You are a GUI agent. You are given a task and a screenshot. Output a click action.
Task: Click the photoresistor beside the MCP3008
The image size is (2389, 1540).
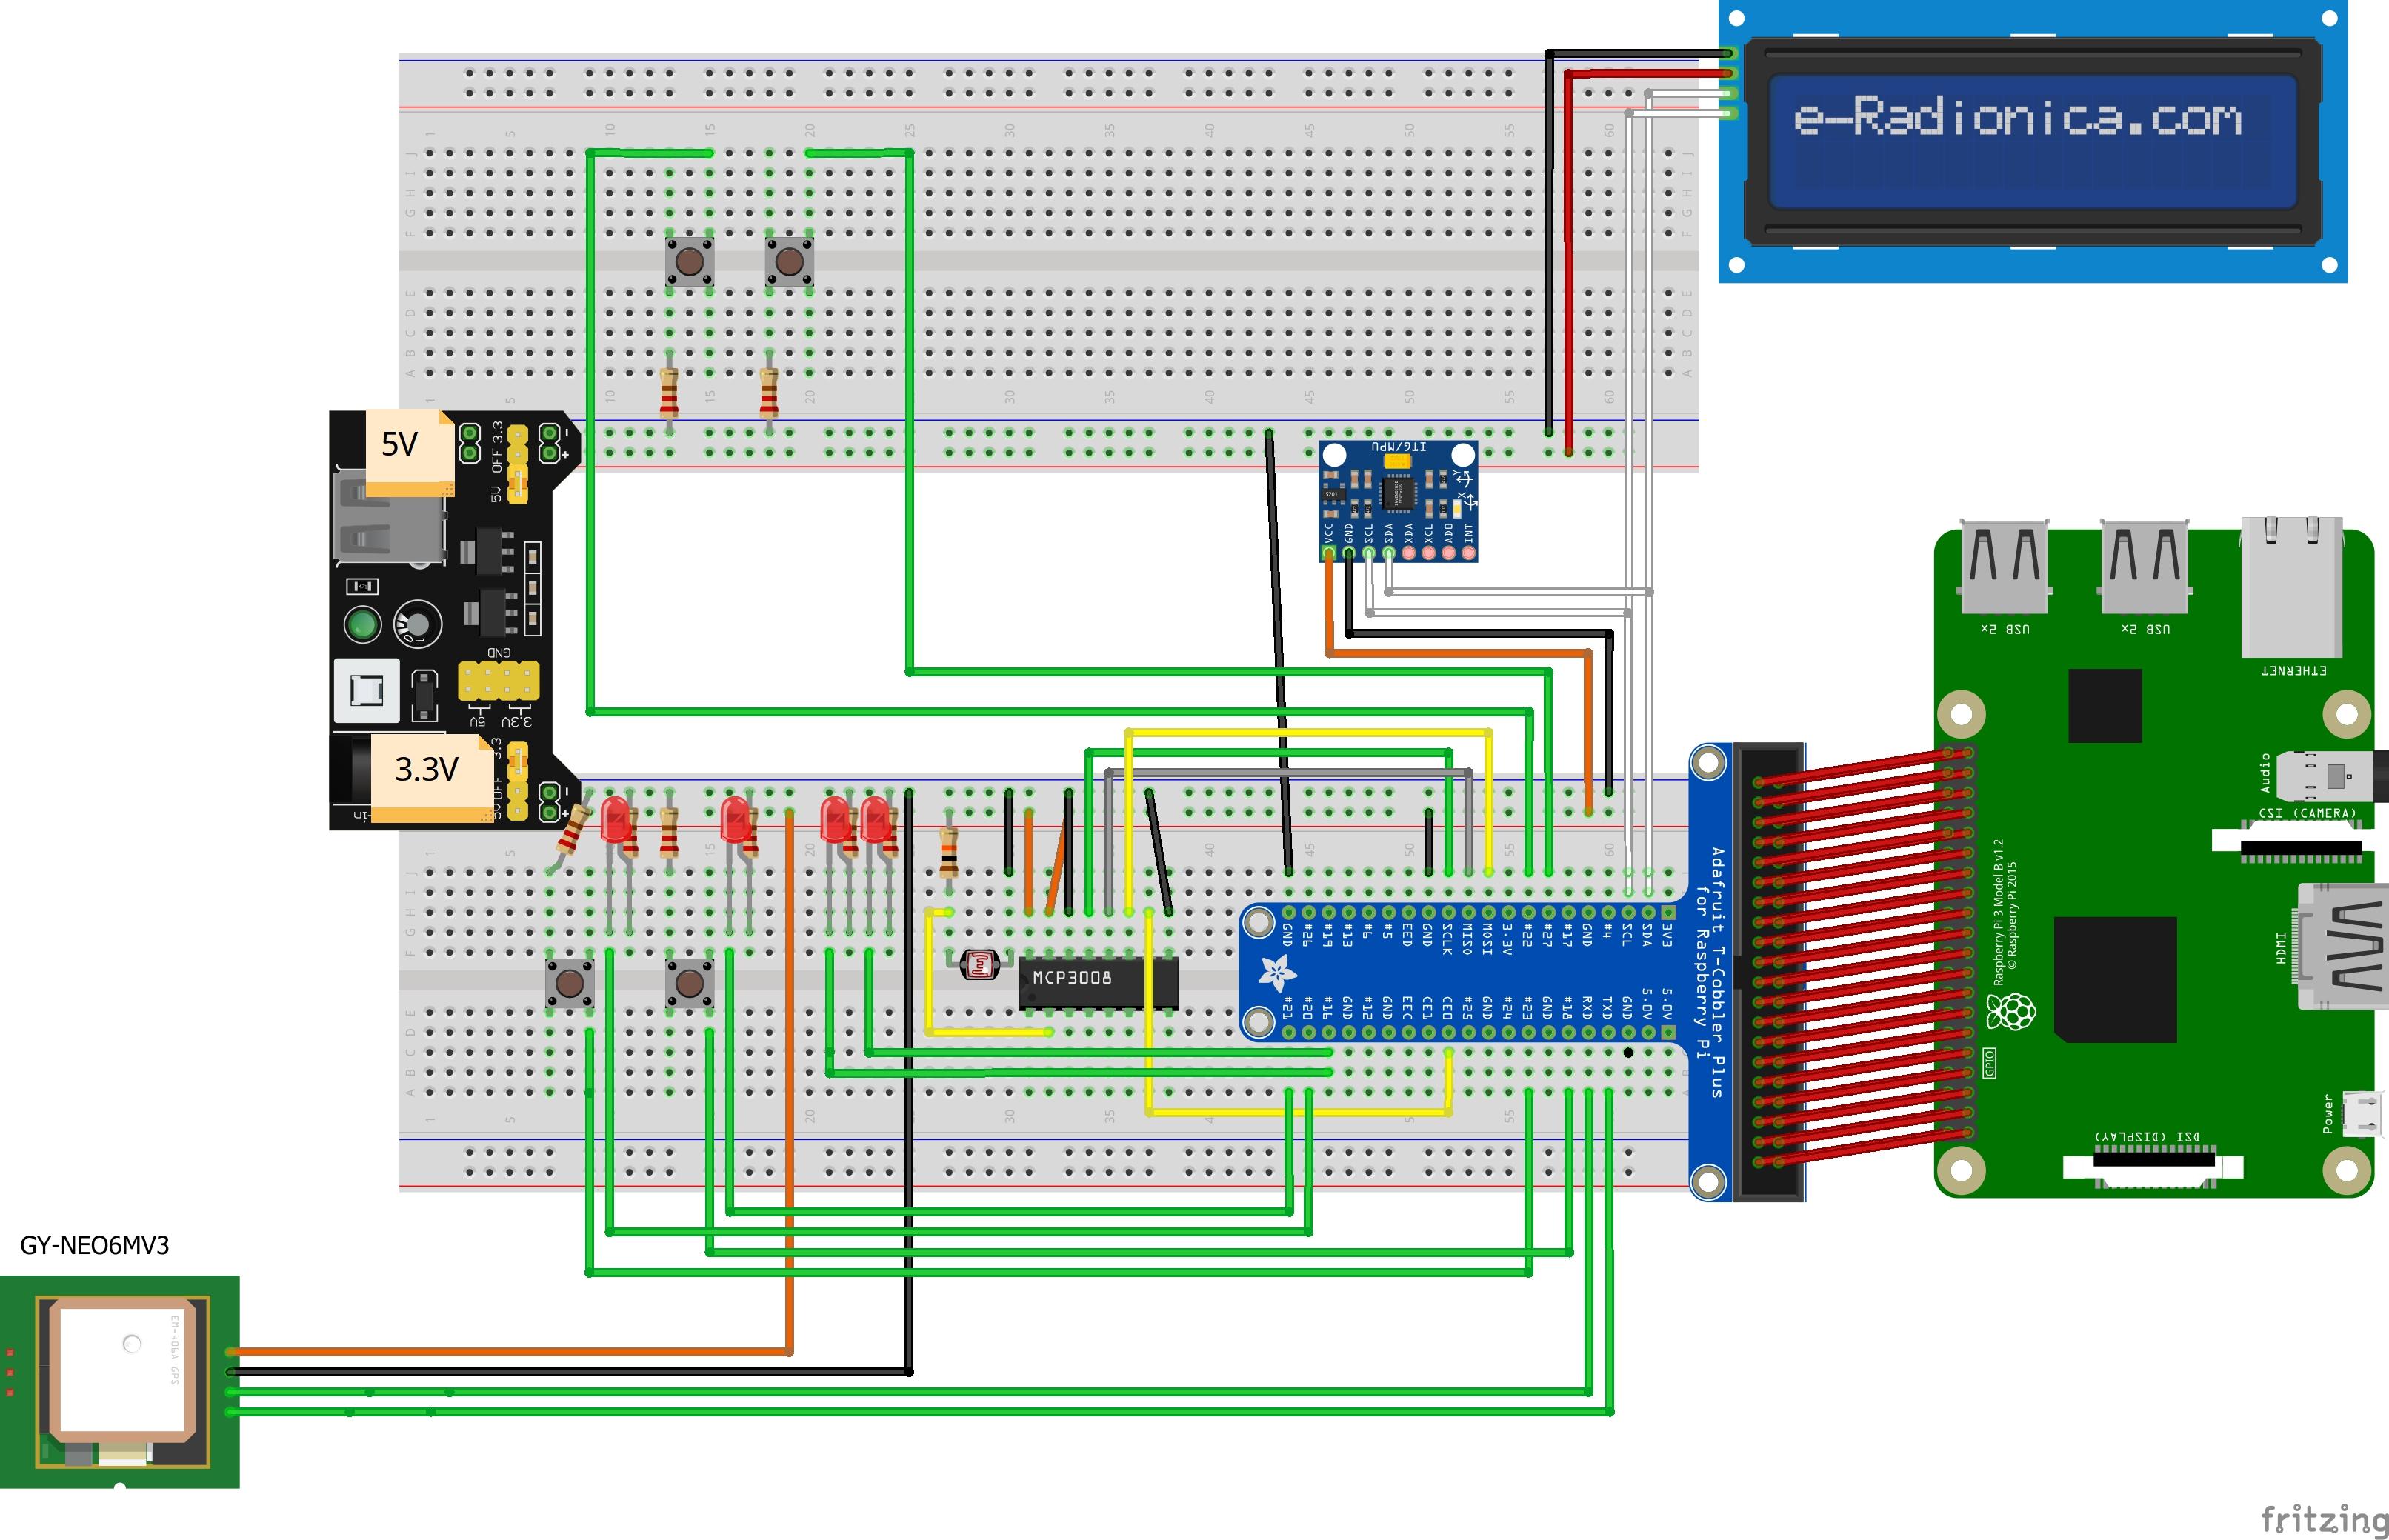tap(979, 965)
